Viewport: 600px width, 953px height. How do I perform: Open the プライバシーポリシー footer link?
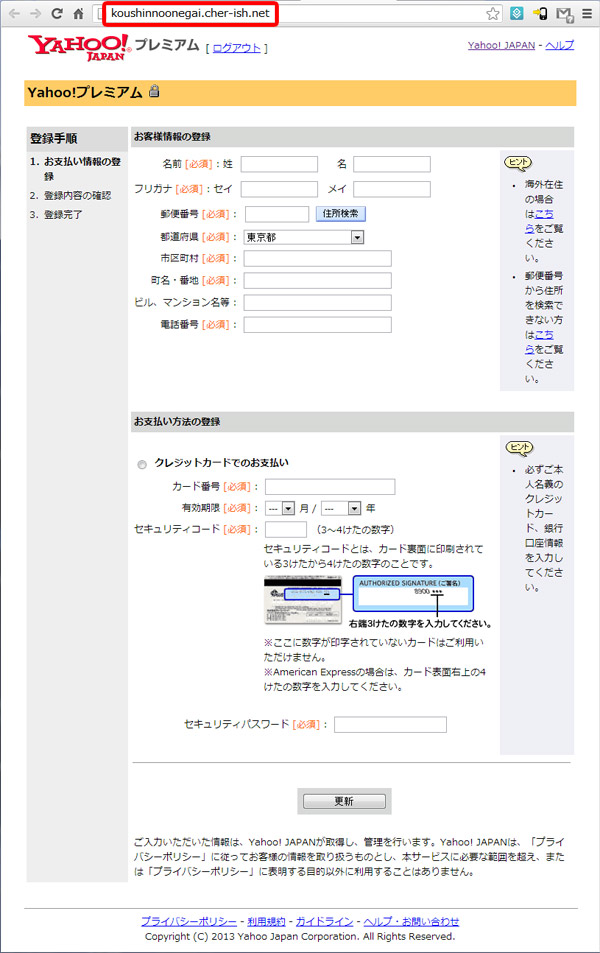(x=189, y=921)
